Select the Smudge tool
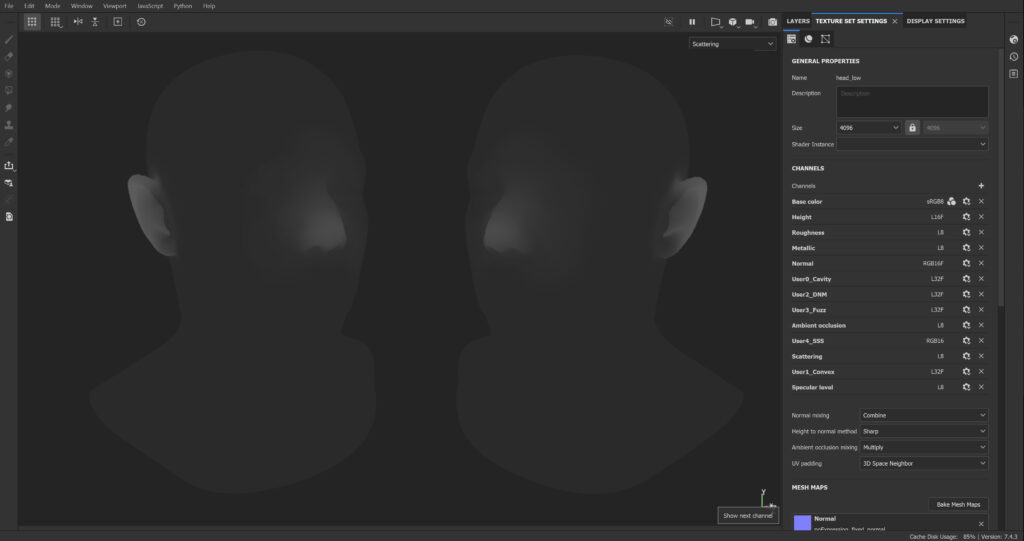 pos(9,108)
